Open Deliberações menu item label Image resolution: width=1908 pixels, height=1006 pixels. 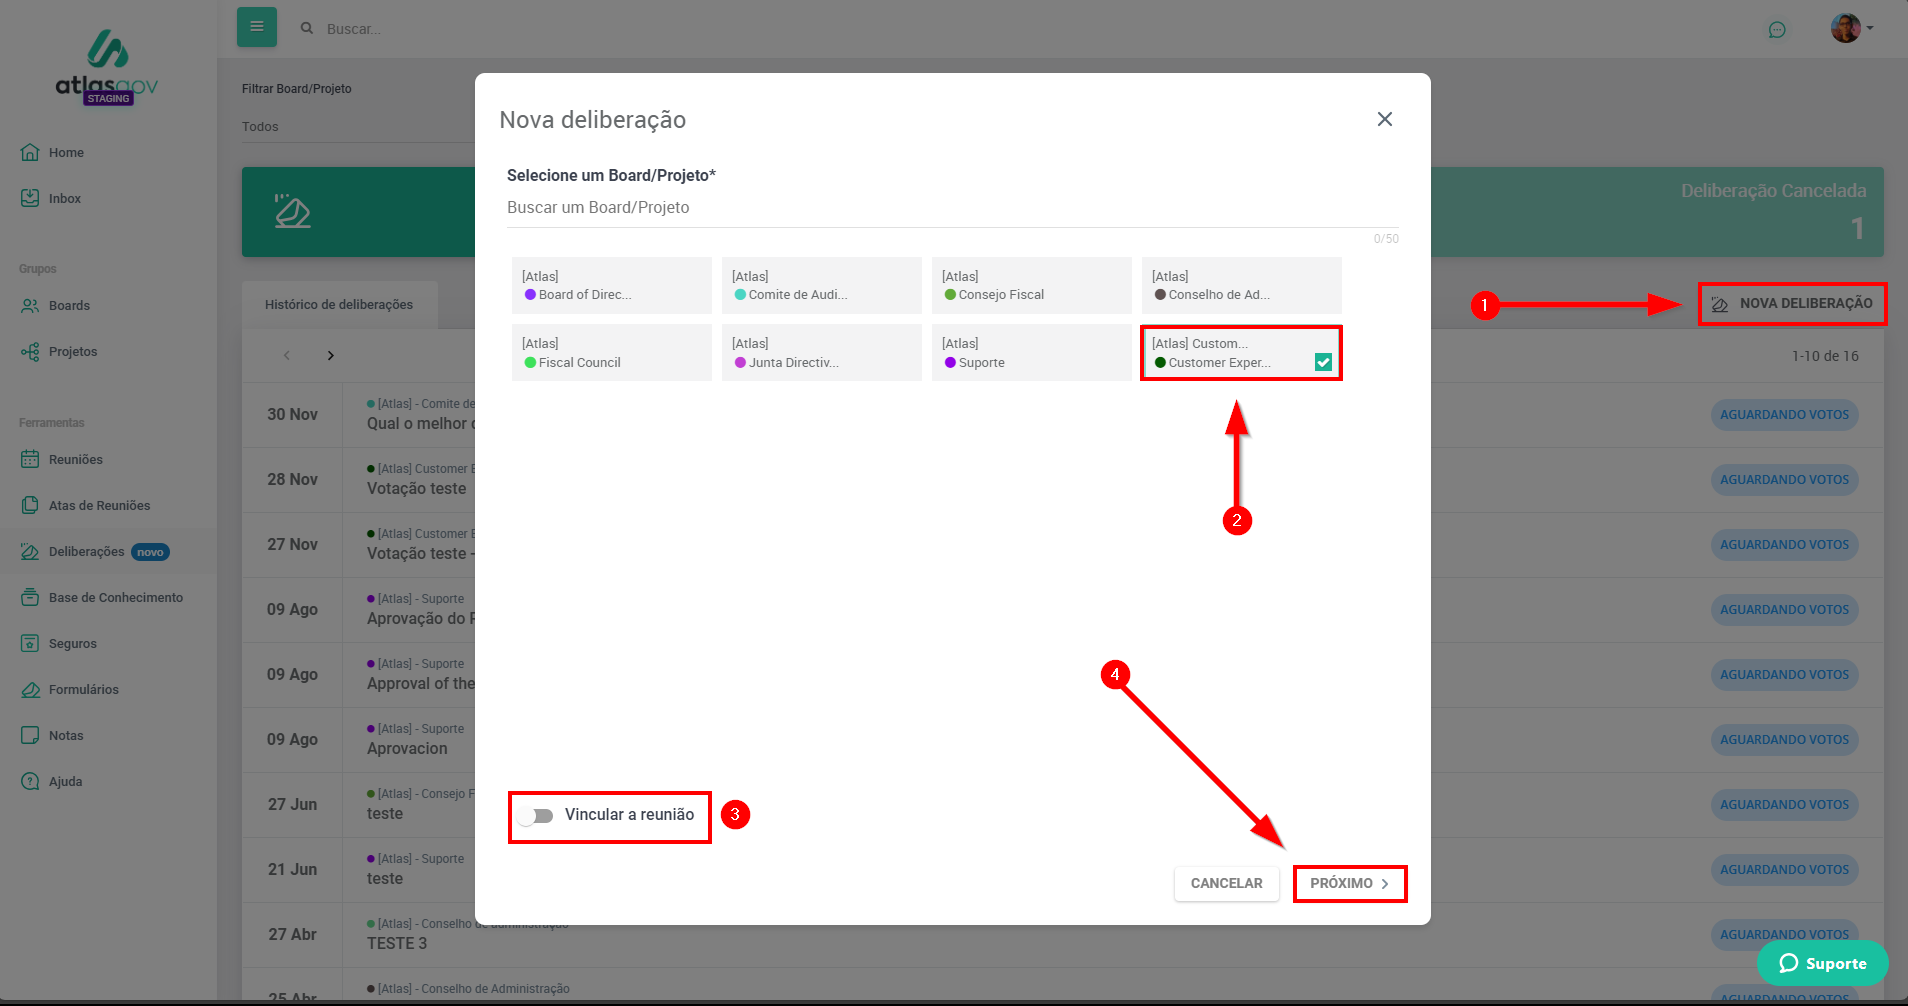pos(87,552)
